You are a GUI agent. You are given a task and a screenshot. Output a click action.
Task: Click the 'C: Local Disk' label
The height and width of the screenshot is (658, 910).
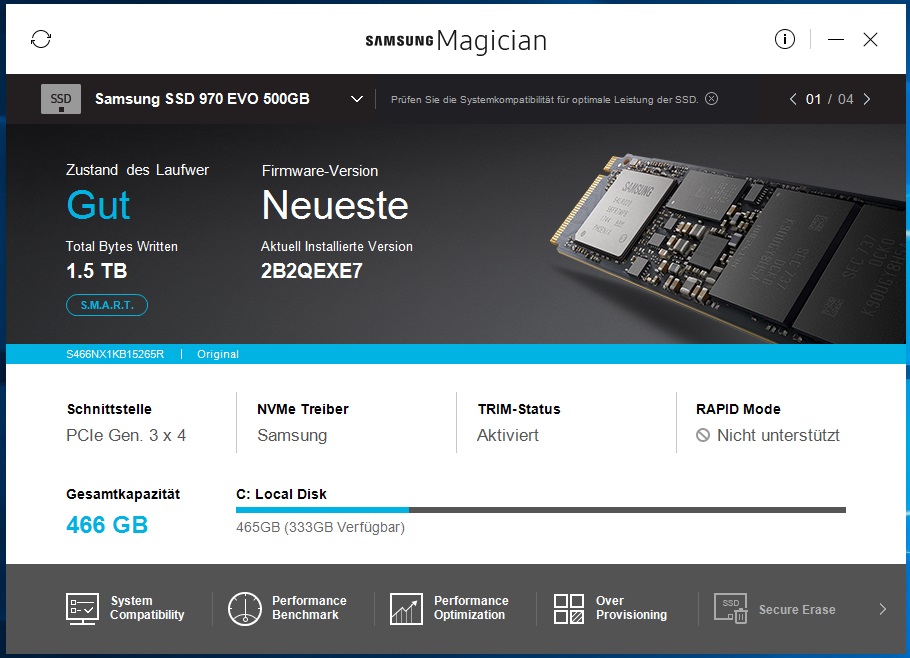pos(281,494)
